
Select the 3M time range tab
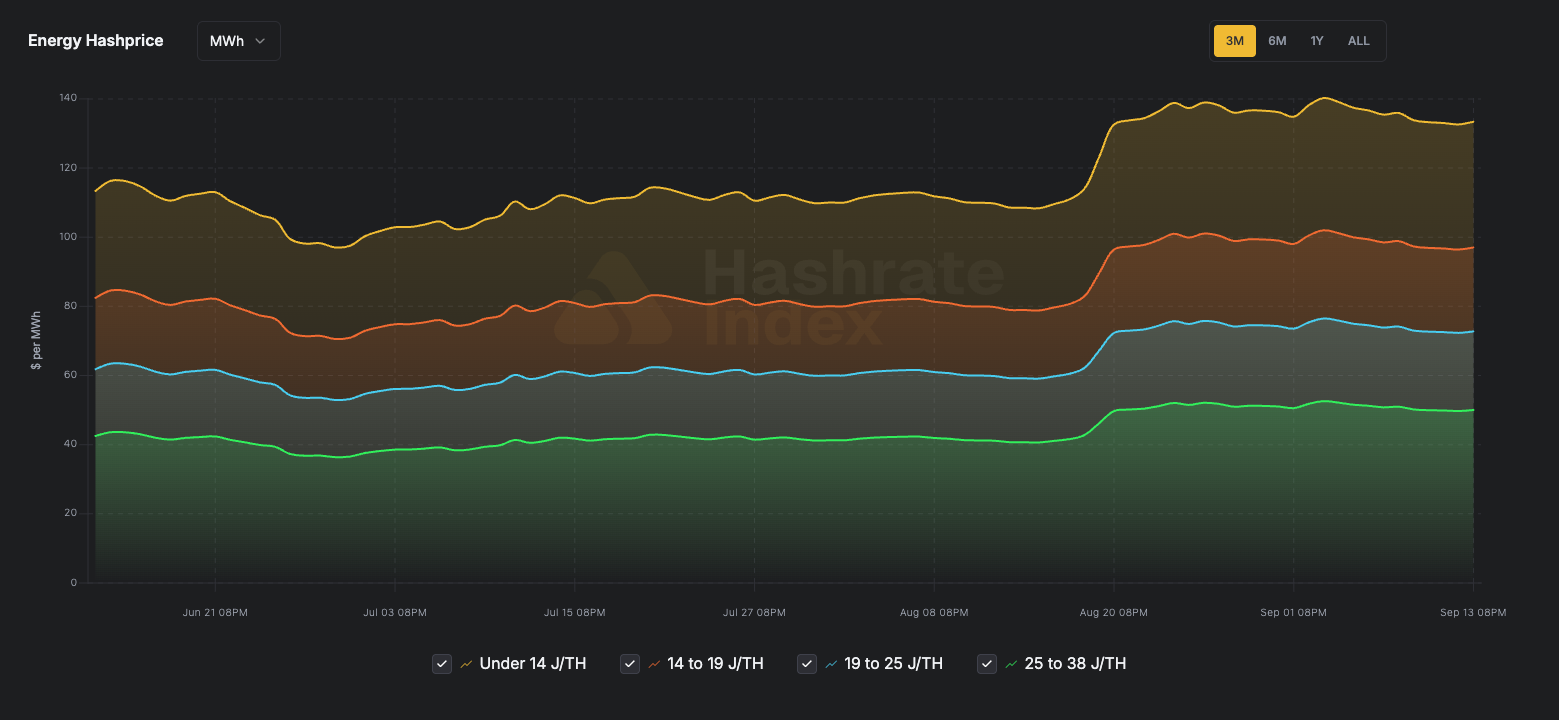(1234, 41)
